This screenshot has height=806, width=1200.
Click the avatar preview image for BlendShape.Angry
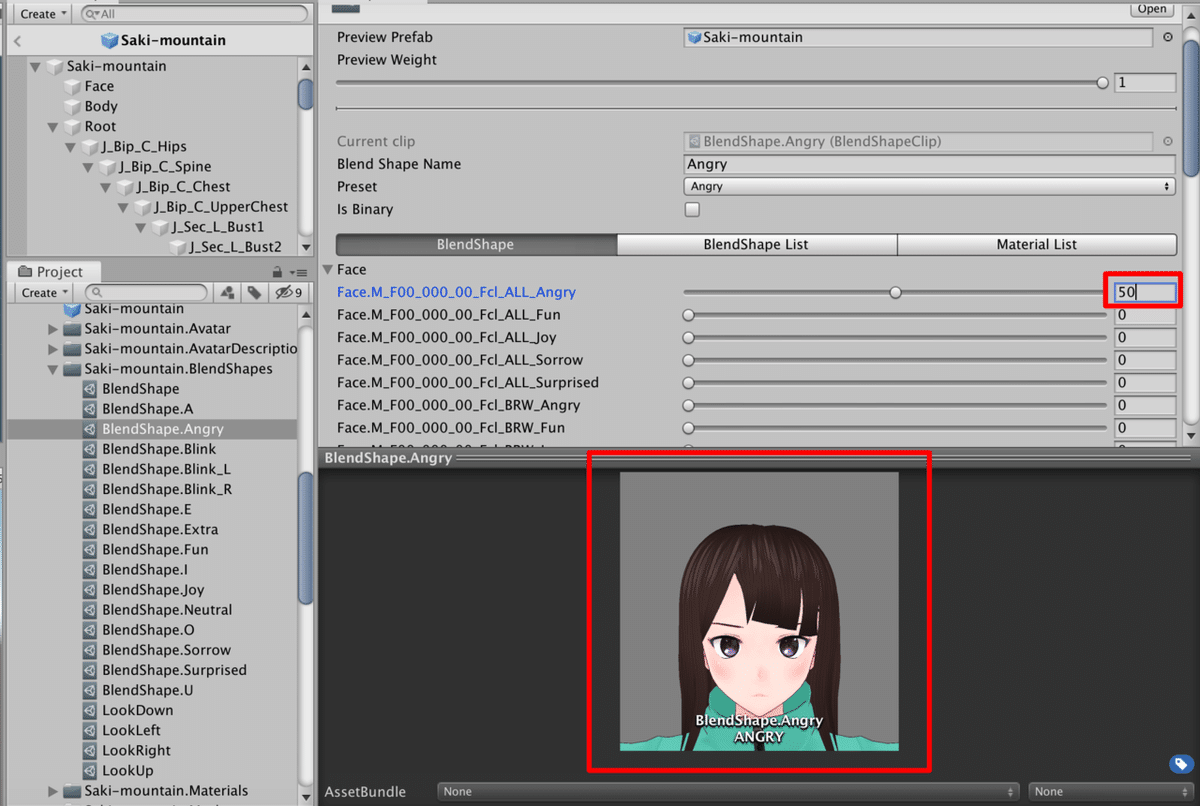[x=759, y=611]
